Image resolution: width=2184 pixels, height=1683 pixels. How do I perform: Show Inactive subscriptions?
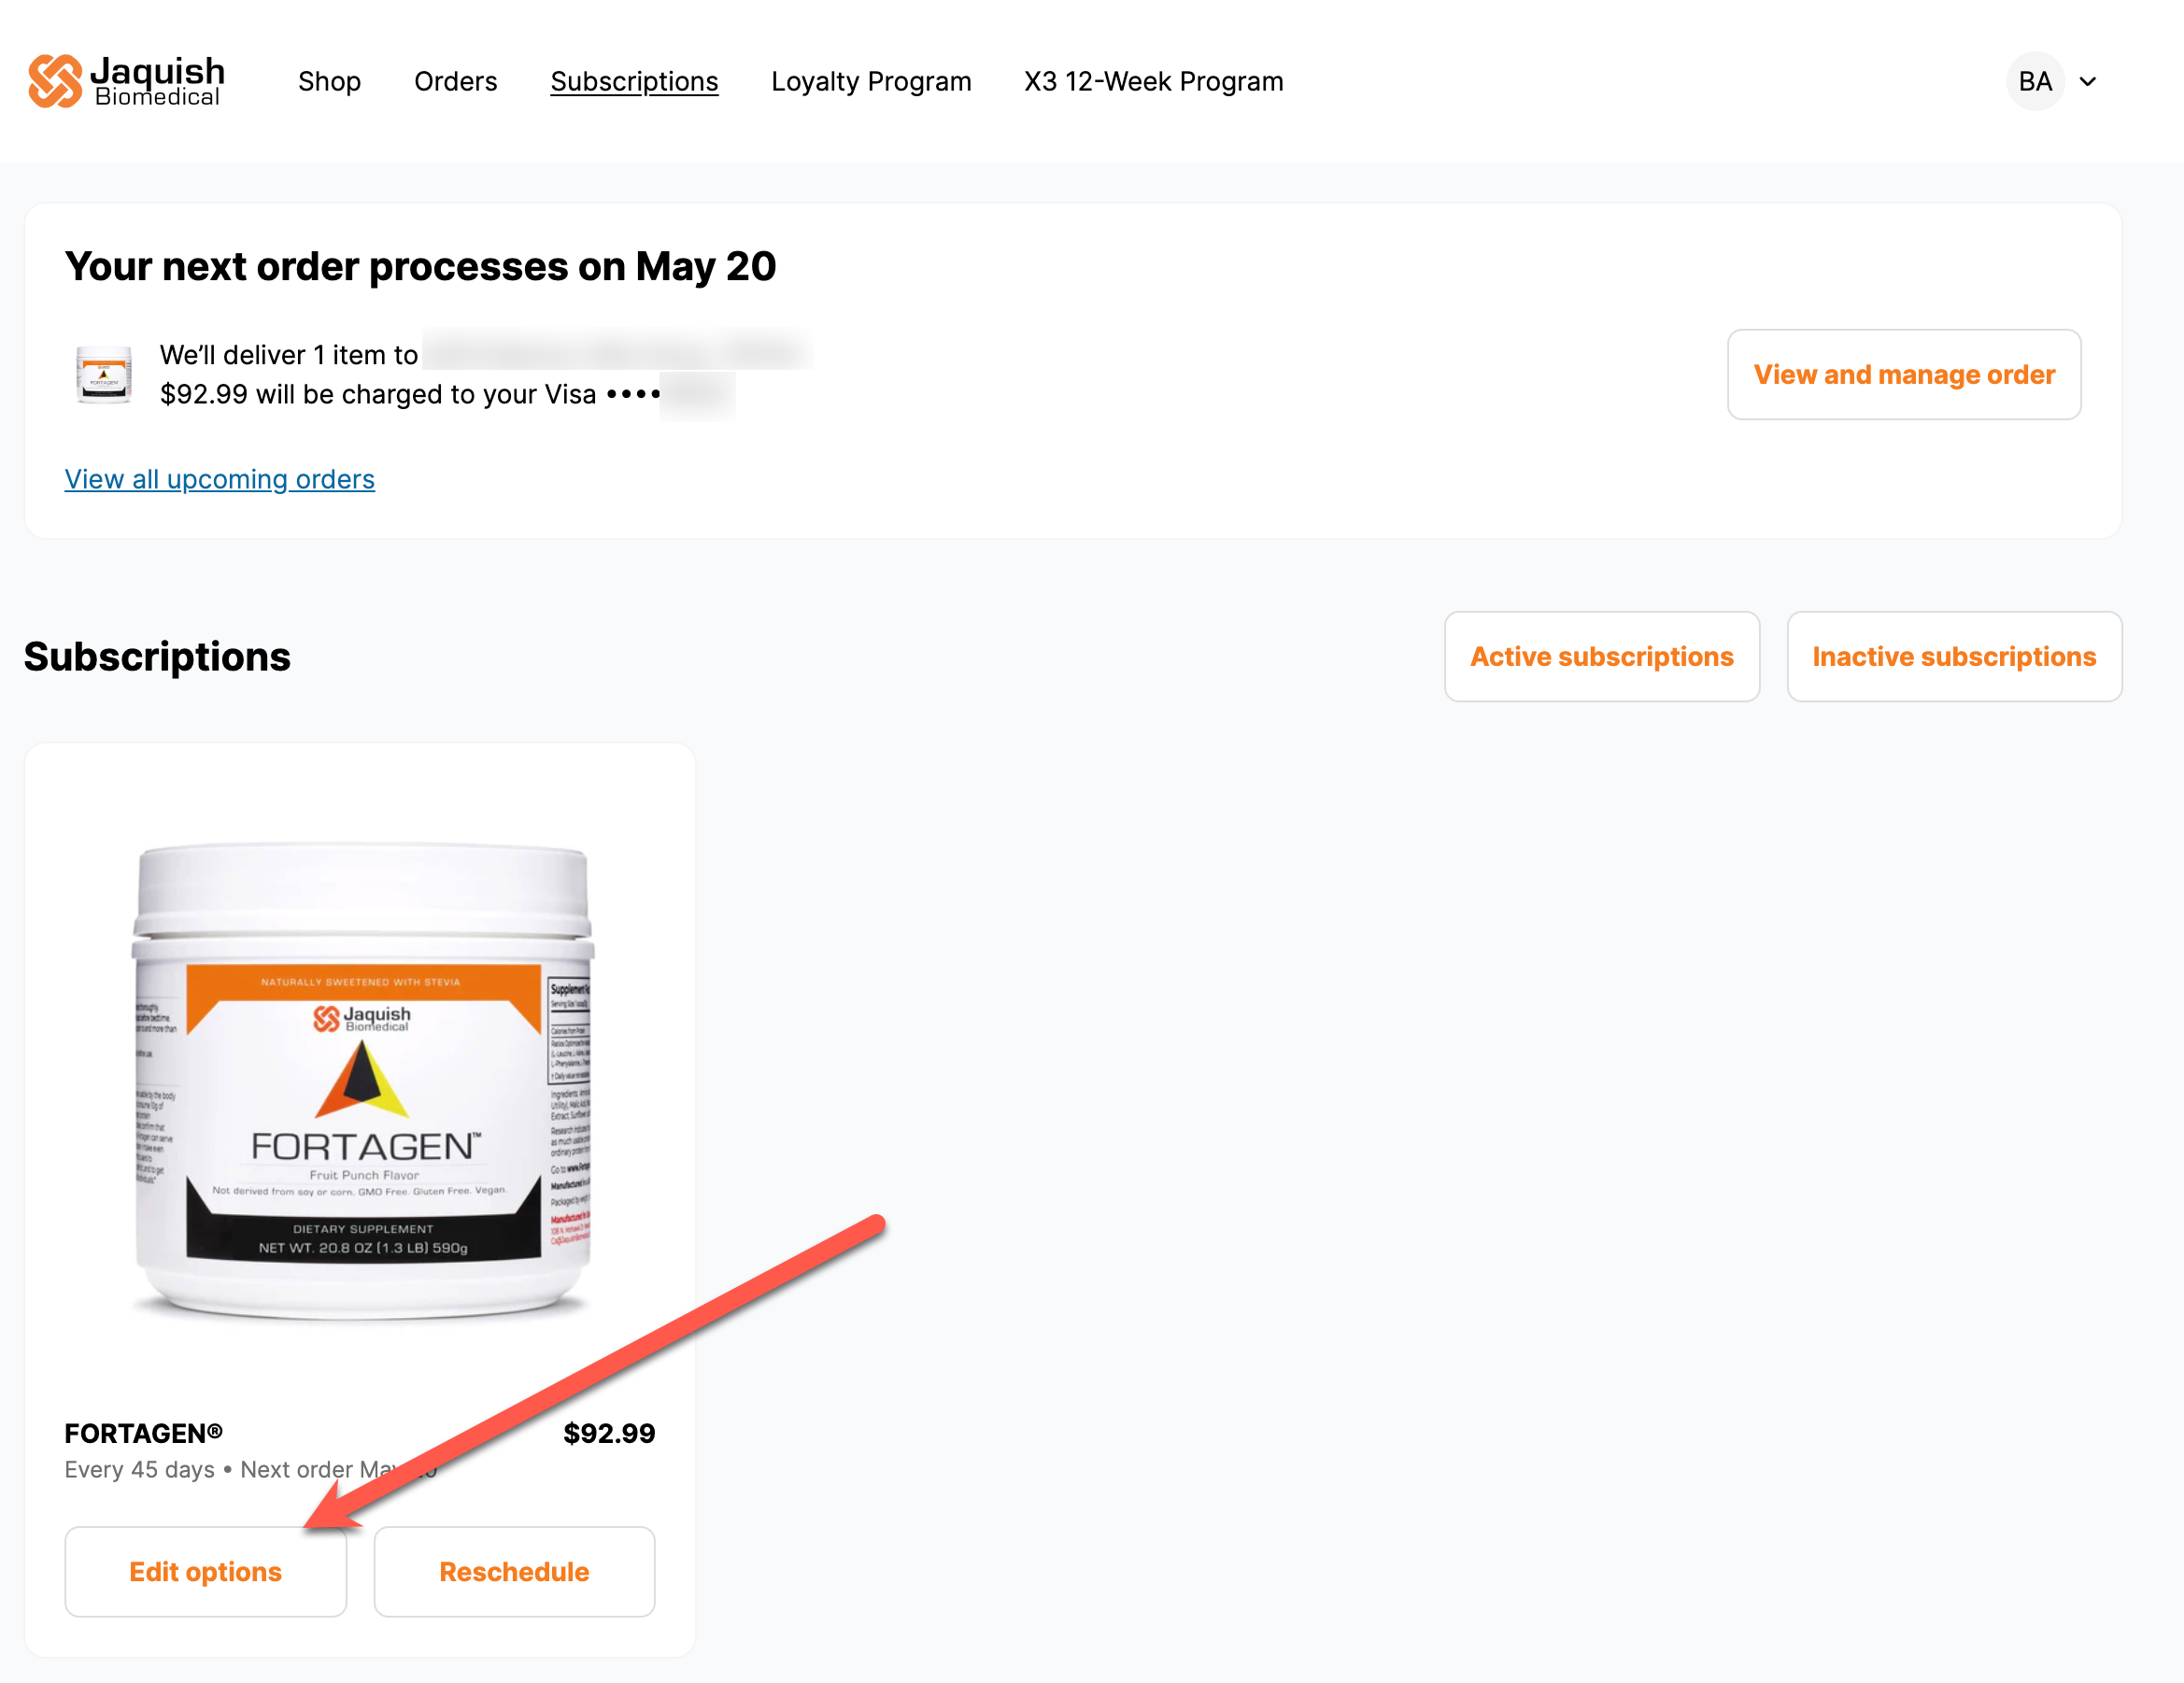click(1953, 656)
